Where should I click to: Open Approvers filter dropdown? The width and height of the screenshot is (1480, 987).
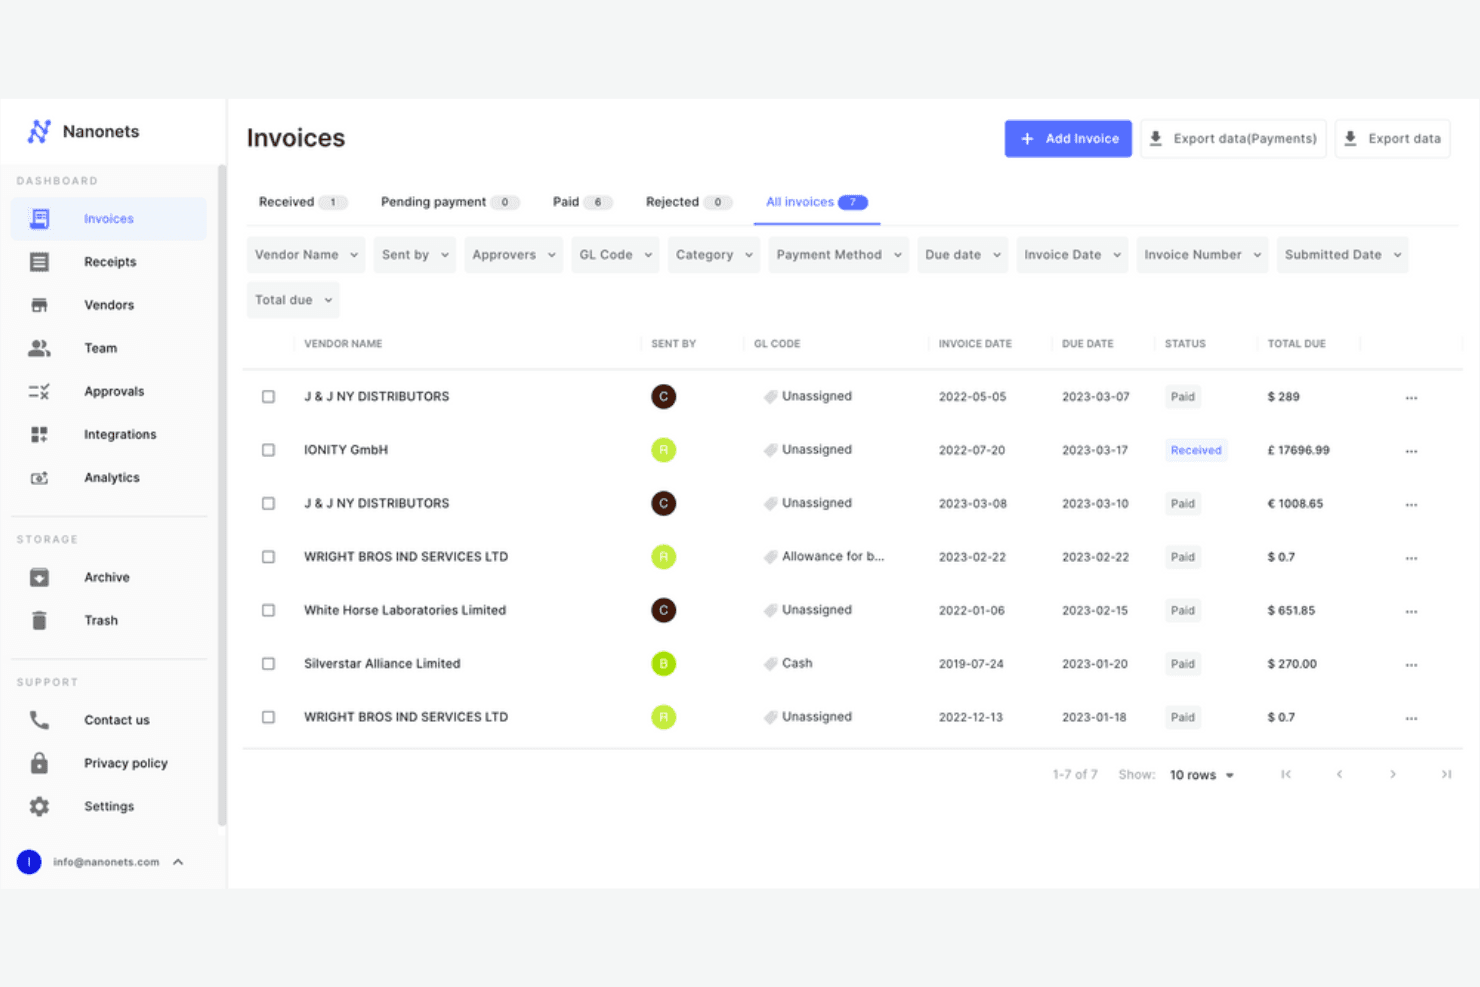coord(514,255)
